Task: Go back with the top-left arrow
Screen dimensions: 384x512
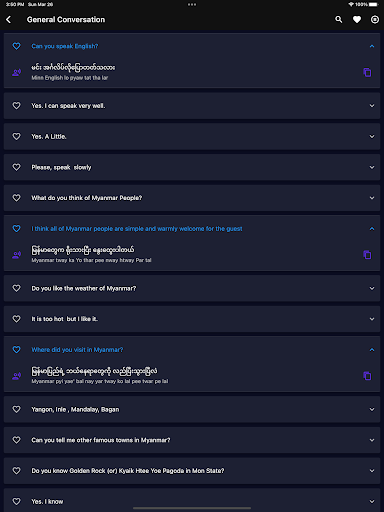Action: click(9, 20)
